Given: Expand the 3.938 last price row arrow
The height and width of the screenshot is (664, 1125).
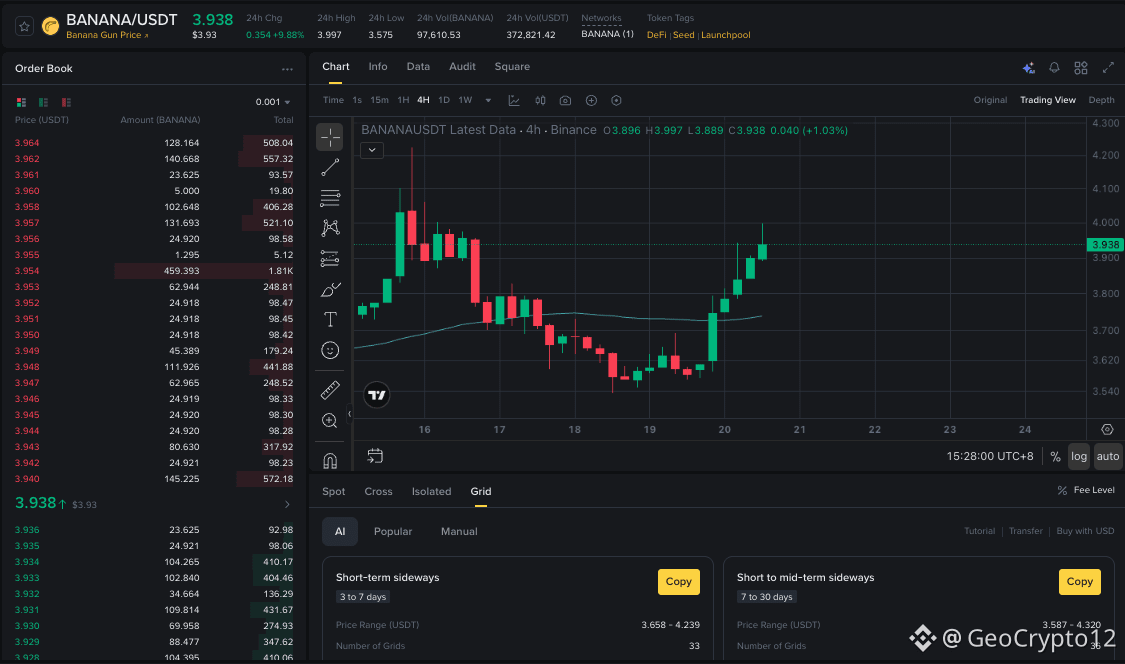Looking at the screenshot, I should tap(287, 505).
